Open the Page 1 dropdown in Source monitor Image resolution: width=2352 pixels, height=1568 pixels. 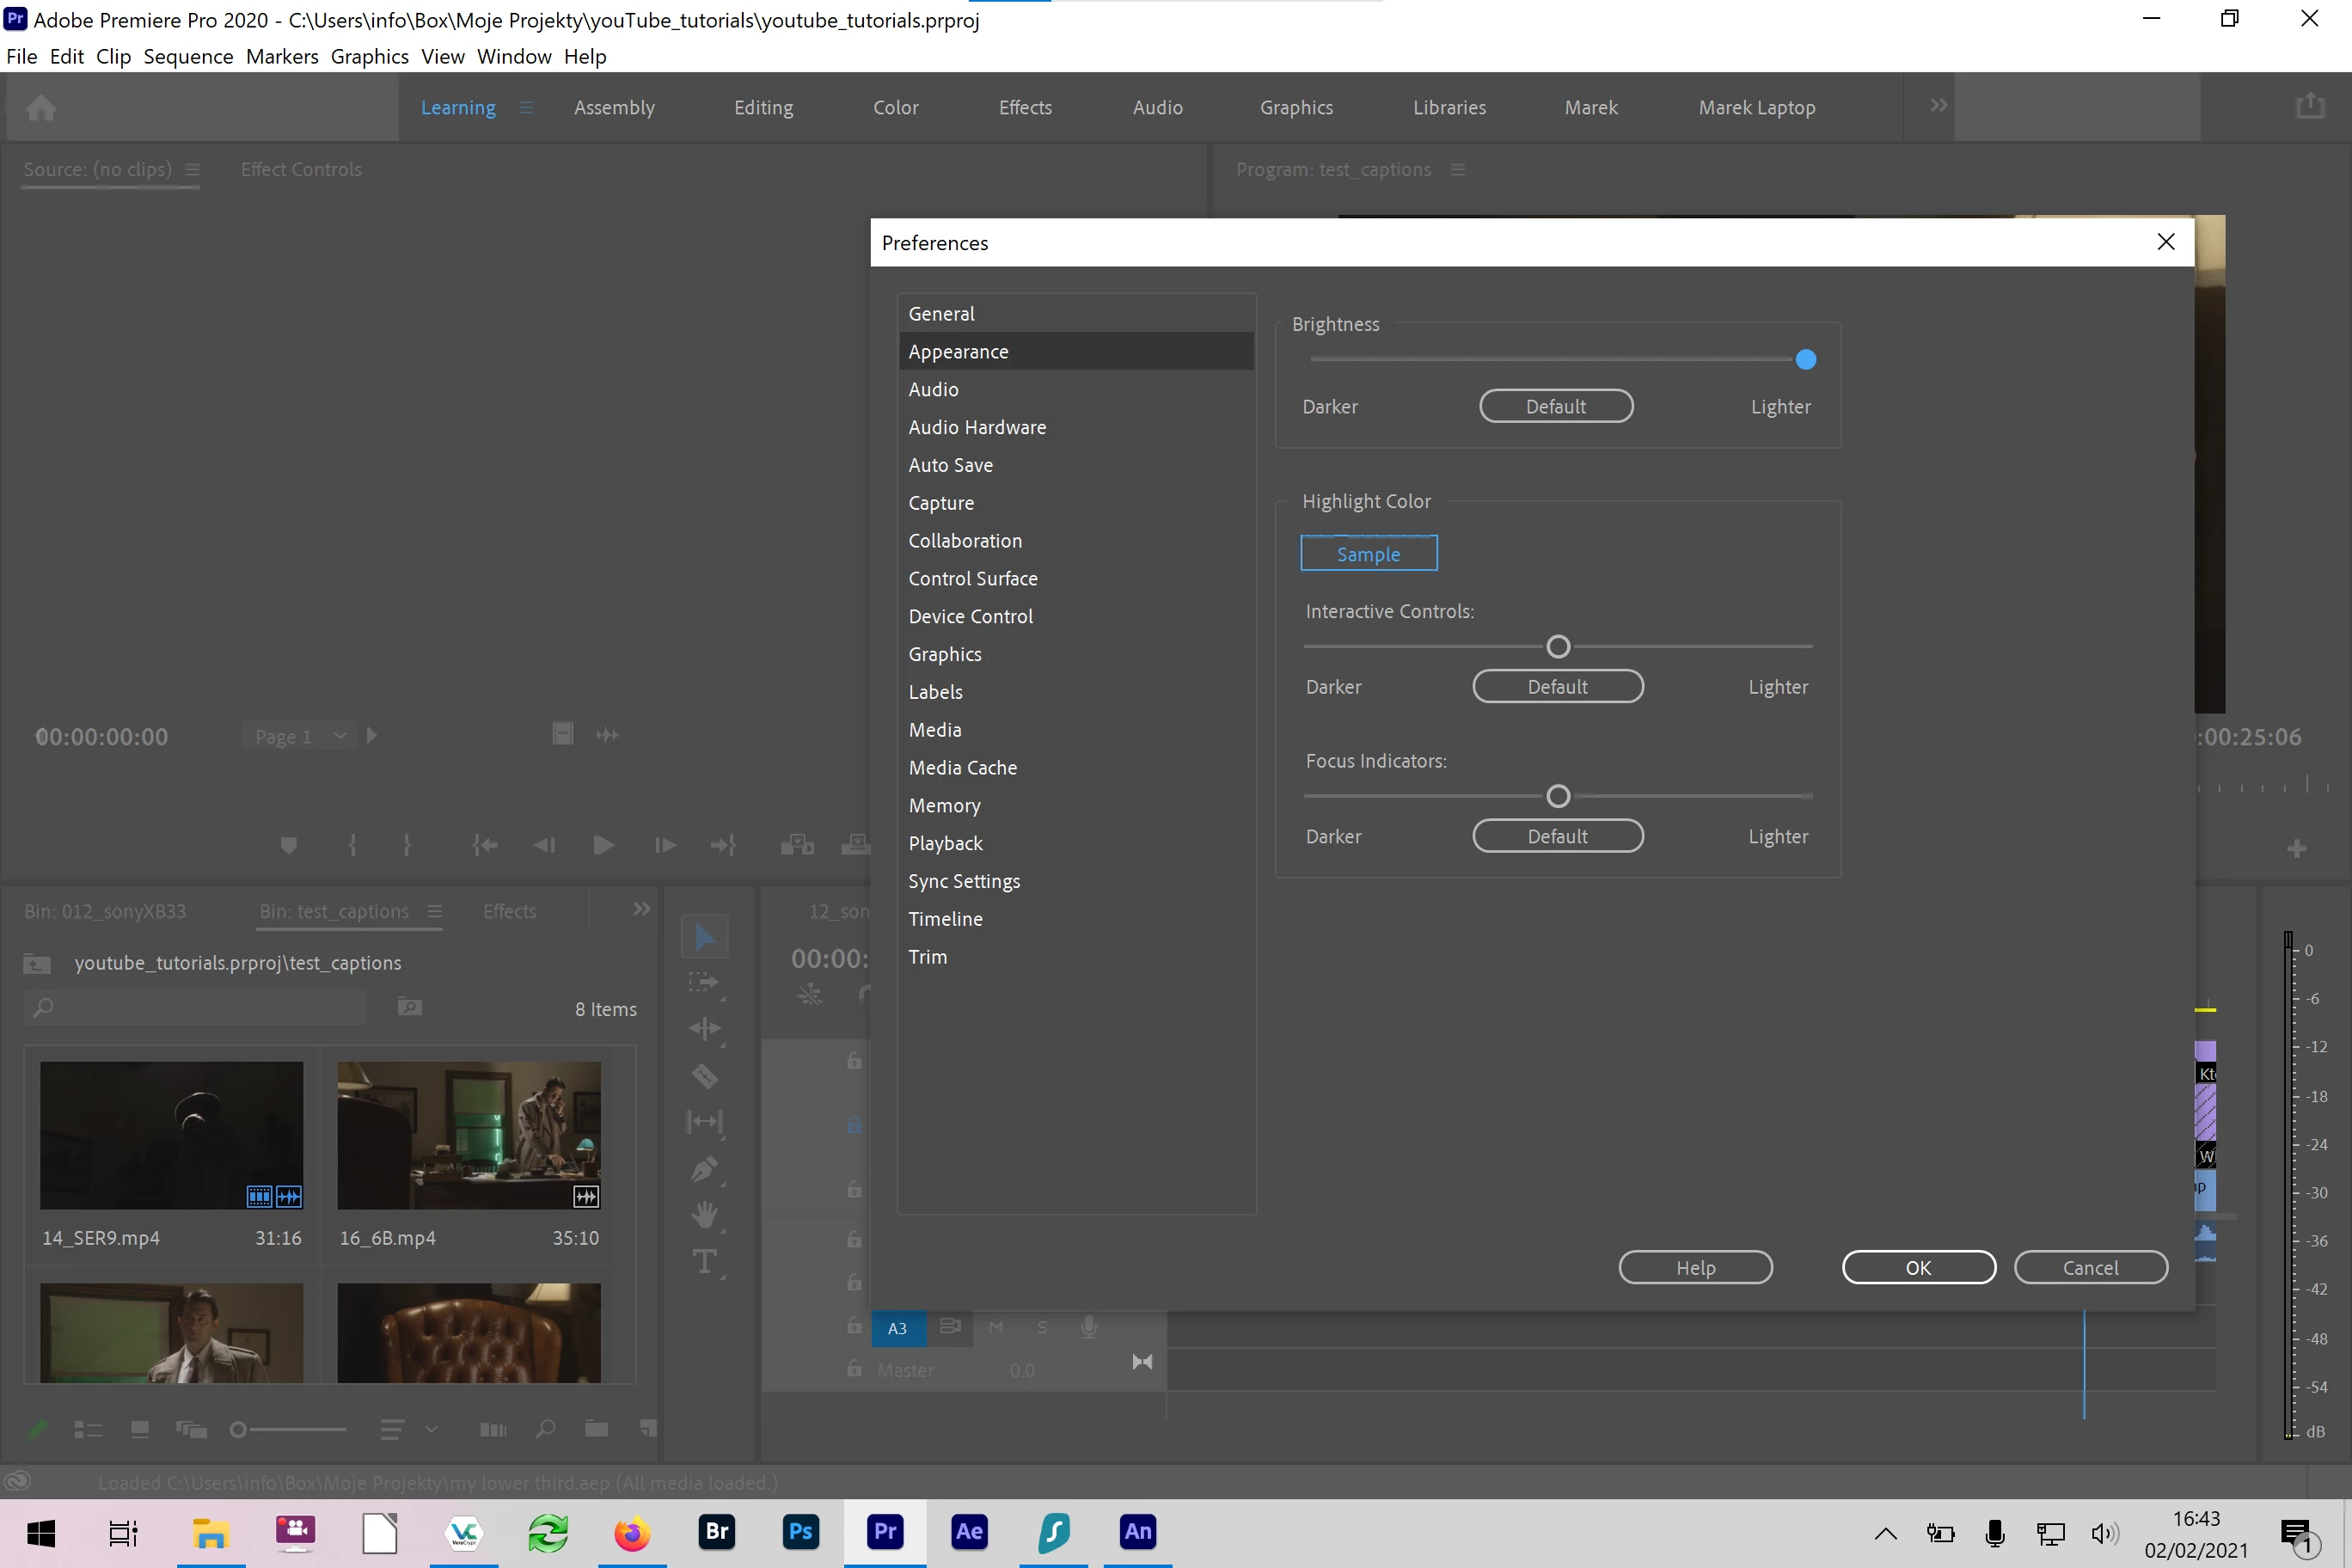pos(298,736)
